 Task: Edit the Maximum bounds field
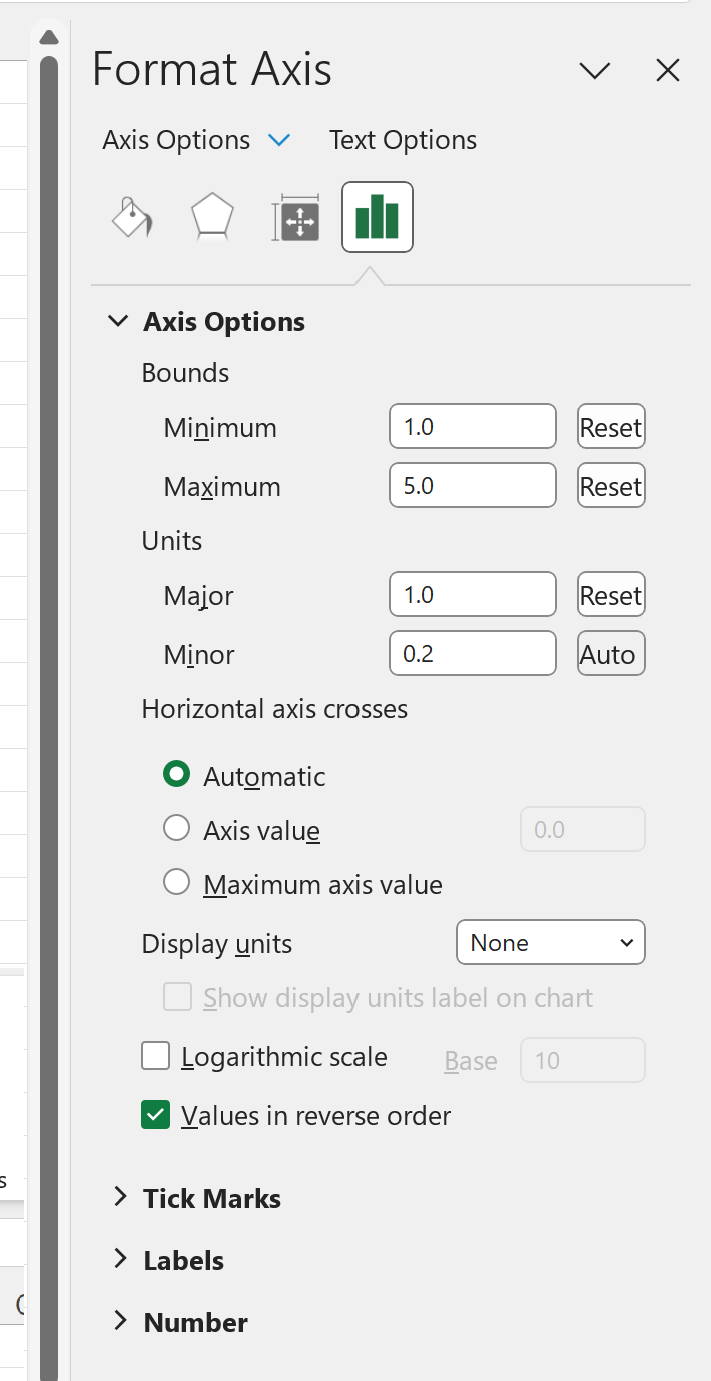[x=472, y=485]
